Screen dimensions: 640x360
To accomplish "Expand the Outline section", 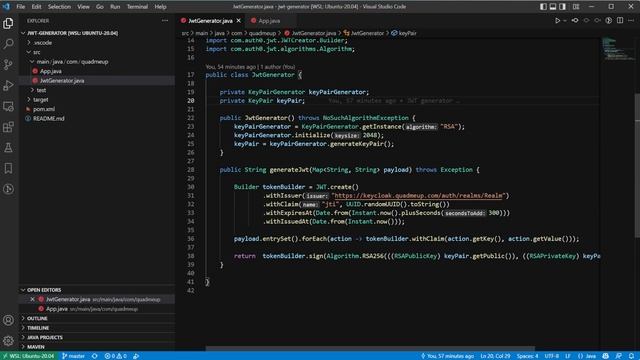I will (x=97, y=318).
